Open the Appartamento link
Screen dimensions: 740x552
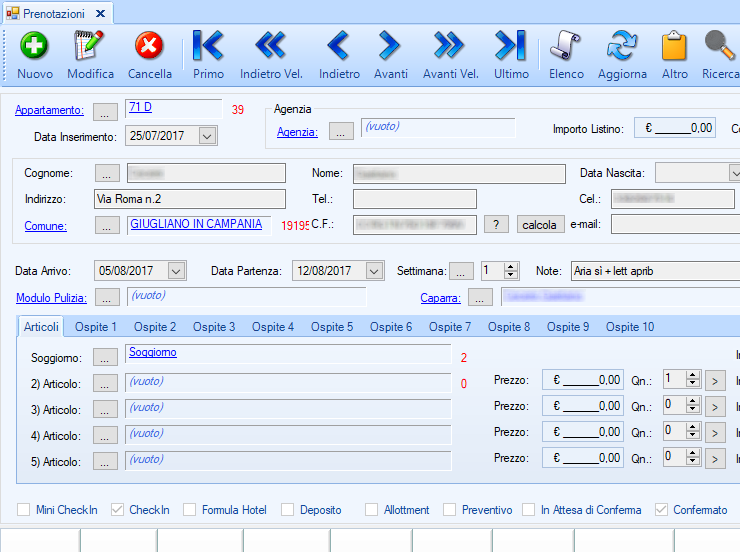coord(49,110)
